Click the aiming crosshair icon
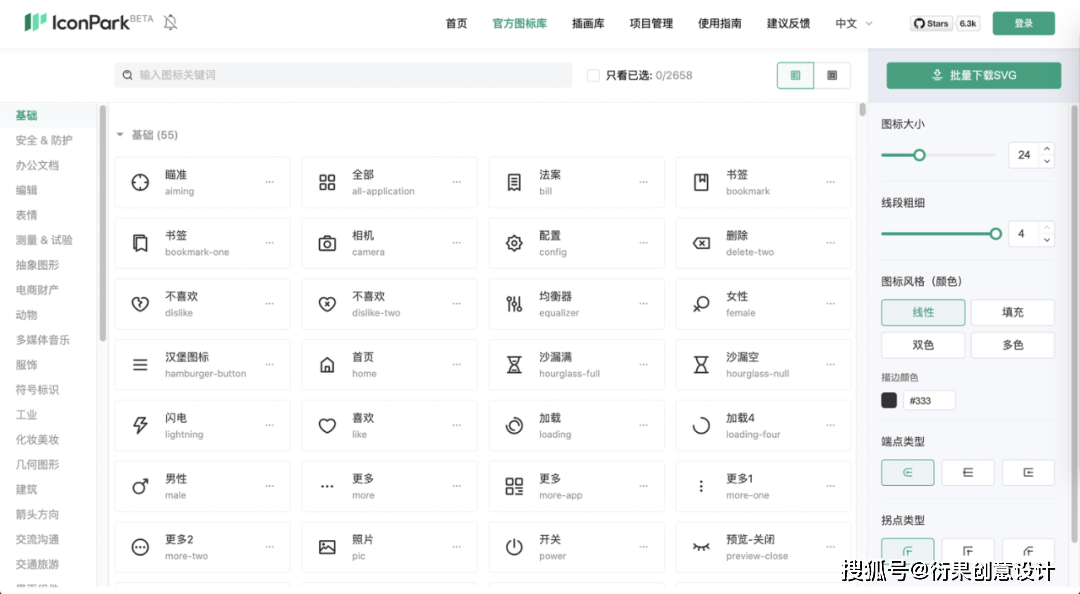Image resolution: width=1080 pixels, height=594 pixels. (140, 182)
